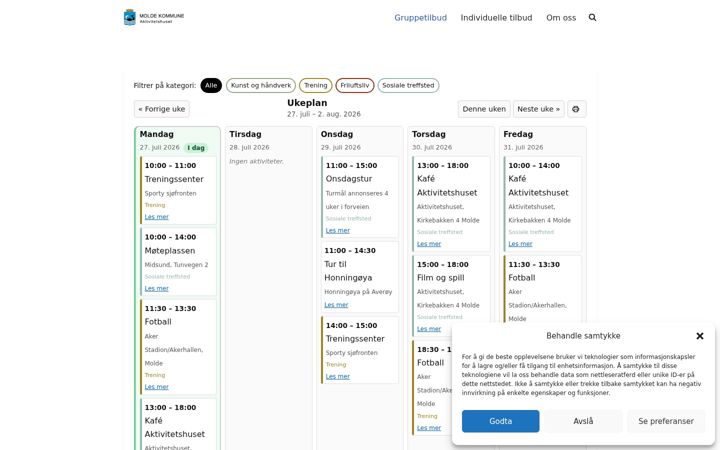Image resolution: width=720 pixels, height=450 pixels.
Task: Click the Ingen aktiviteter text under Tirsdag
Action: point(256,161)
